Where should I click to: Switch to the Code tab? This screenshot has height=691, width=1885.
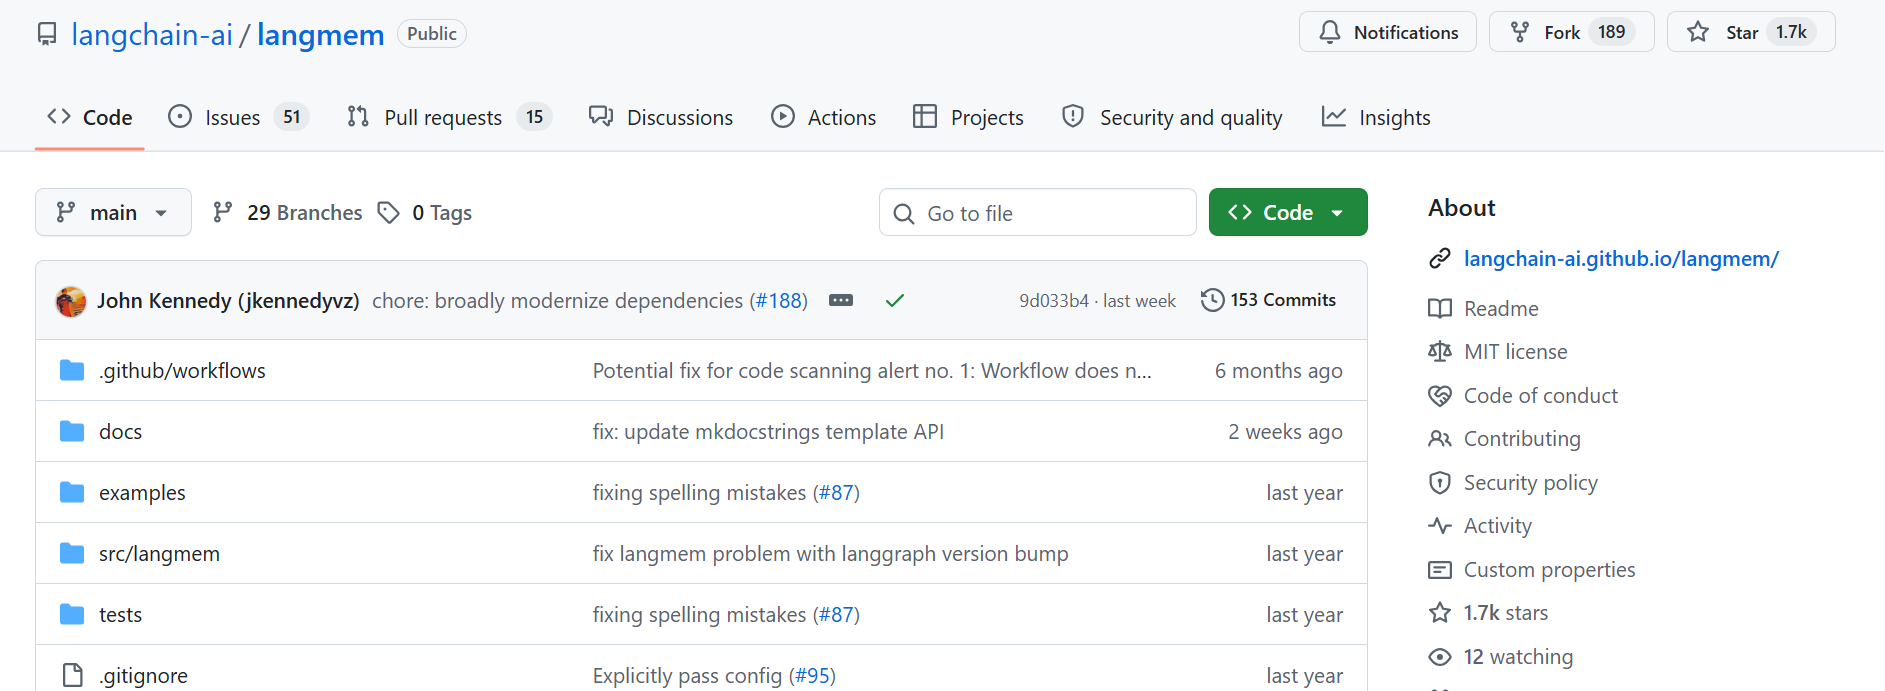90,117
